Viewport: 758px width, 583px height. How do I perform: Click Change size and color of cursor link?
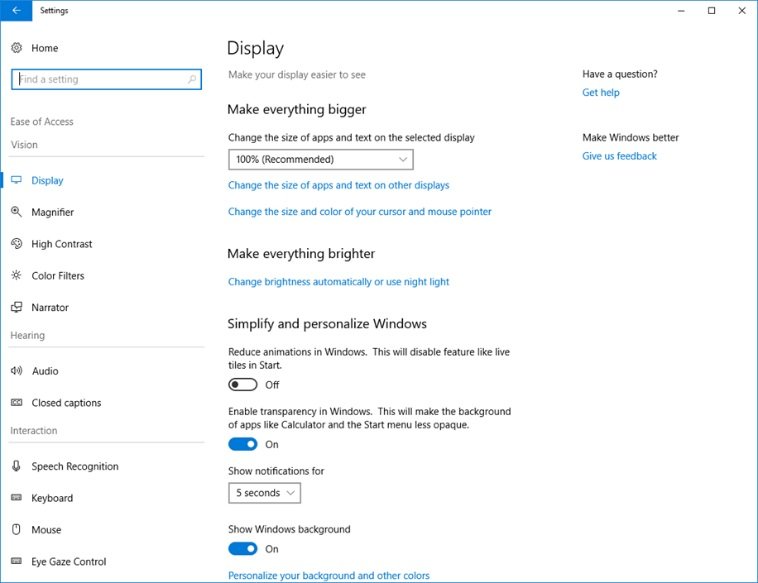360,212
